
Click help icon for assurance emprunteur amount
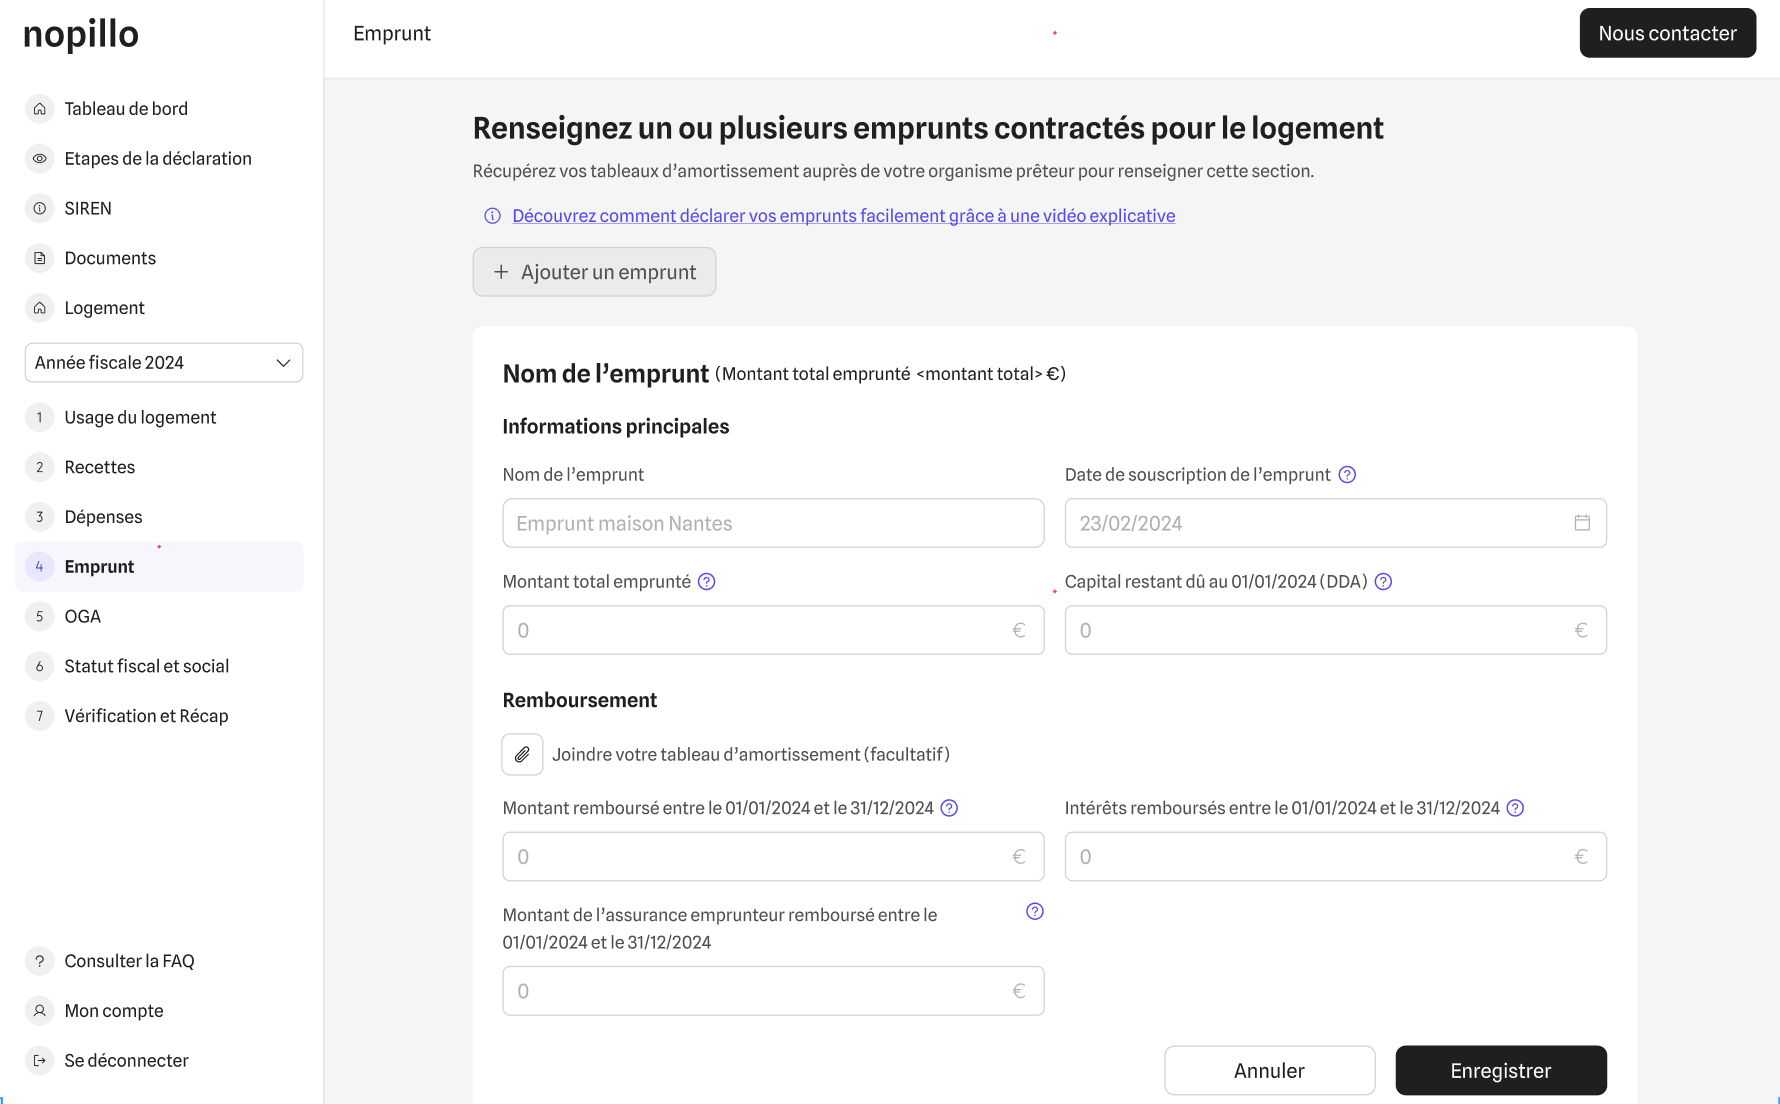[x=1035, y=911]
